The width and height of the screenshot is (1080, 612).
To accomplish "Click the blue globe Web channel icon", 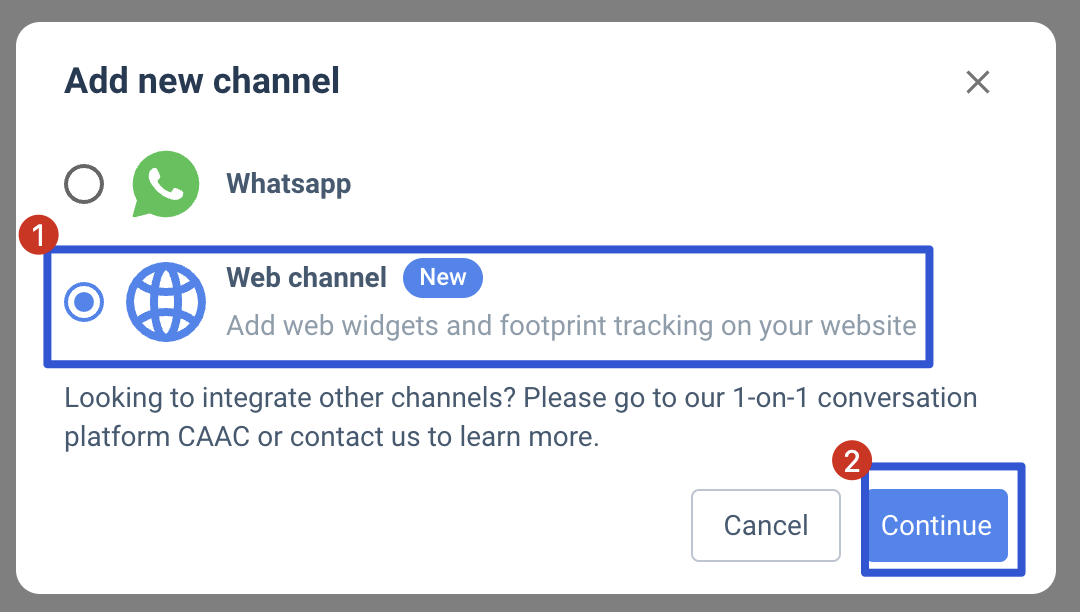I will tap(165, 302).
